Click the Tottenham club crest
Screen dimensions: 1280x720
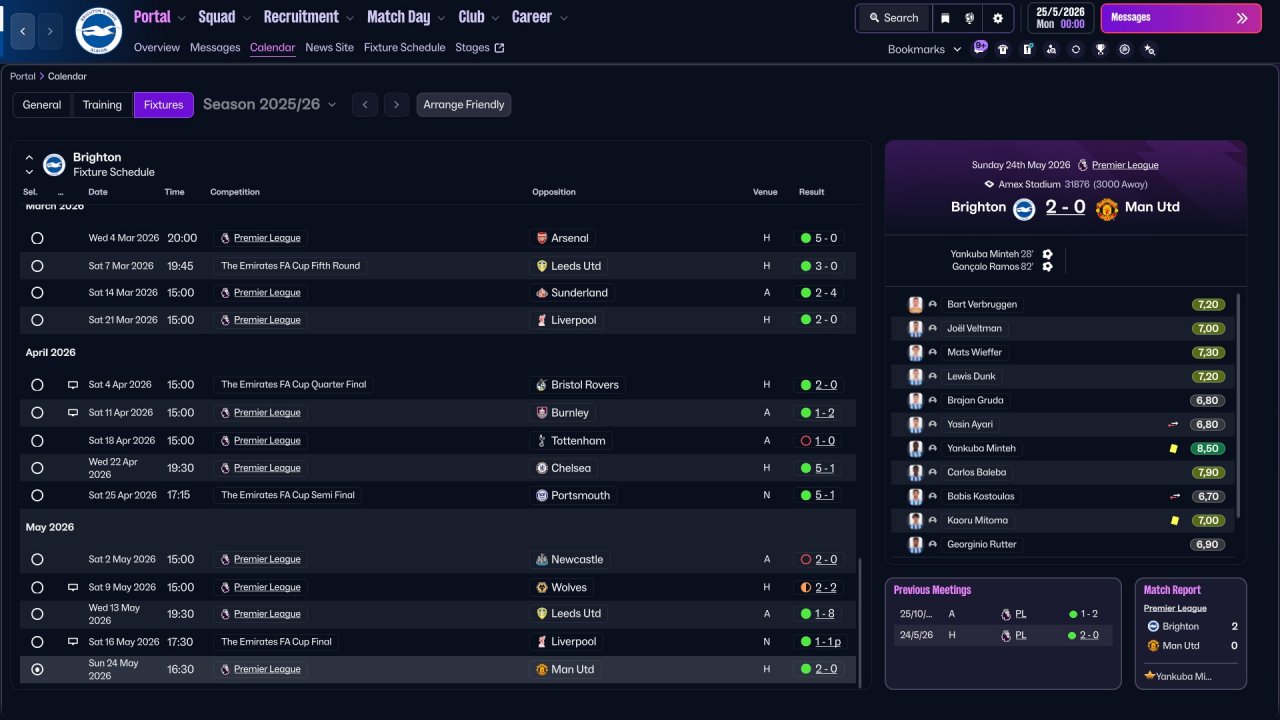(542, 440)
